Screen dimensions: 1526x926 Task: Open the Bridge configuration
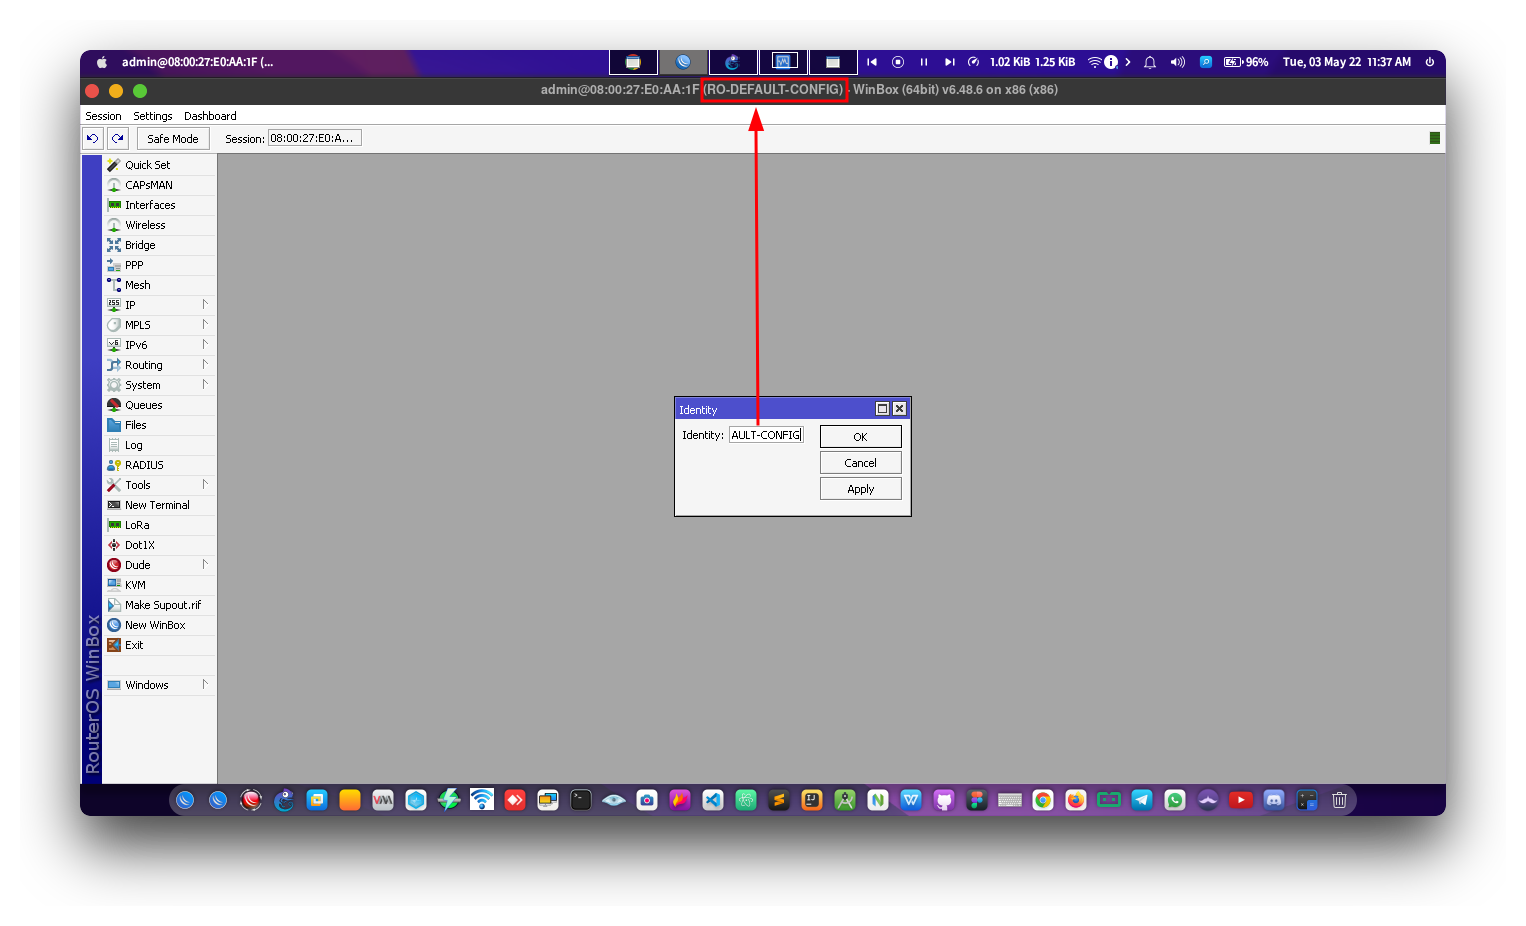click(x=139, y=244)
